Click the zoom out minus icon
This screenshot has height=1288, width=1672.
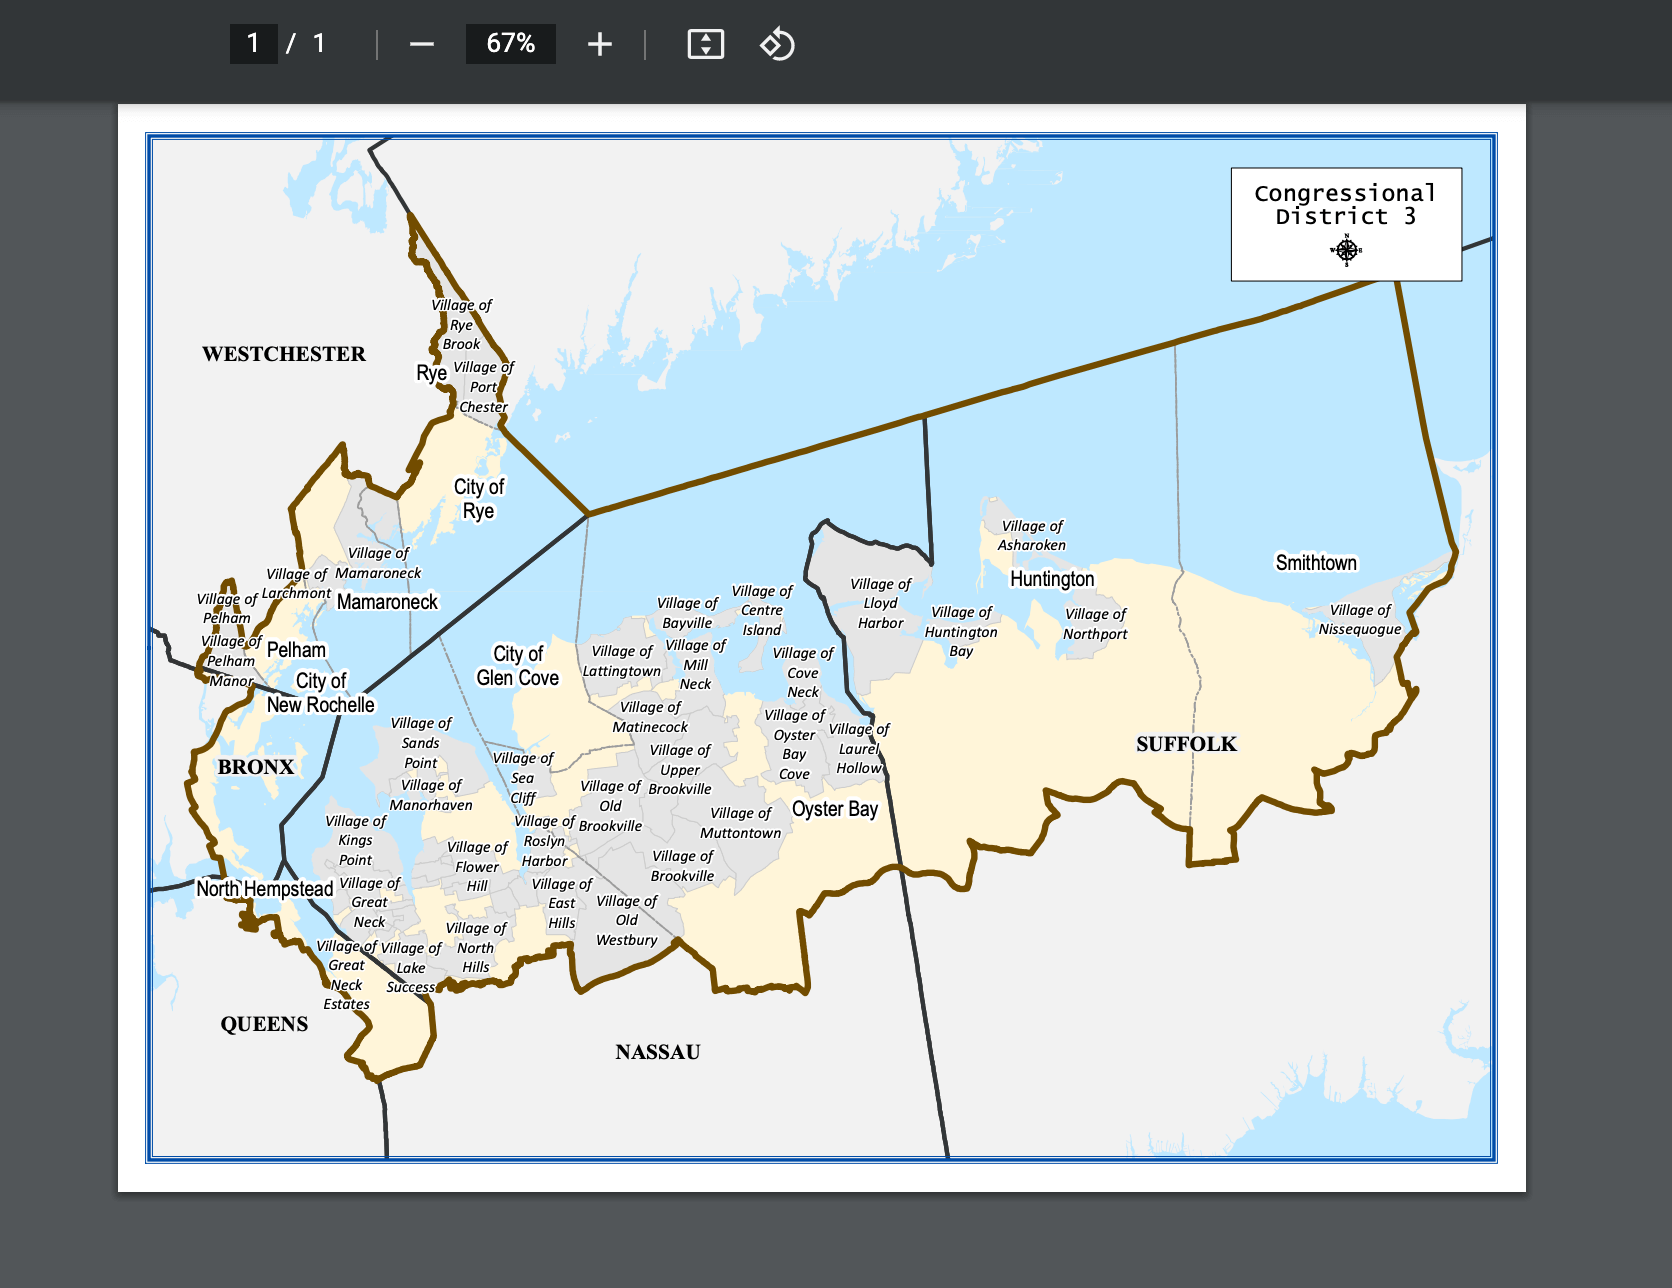coord(422,44)
